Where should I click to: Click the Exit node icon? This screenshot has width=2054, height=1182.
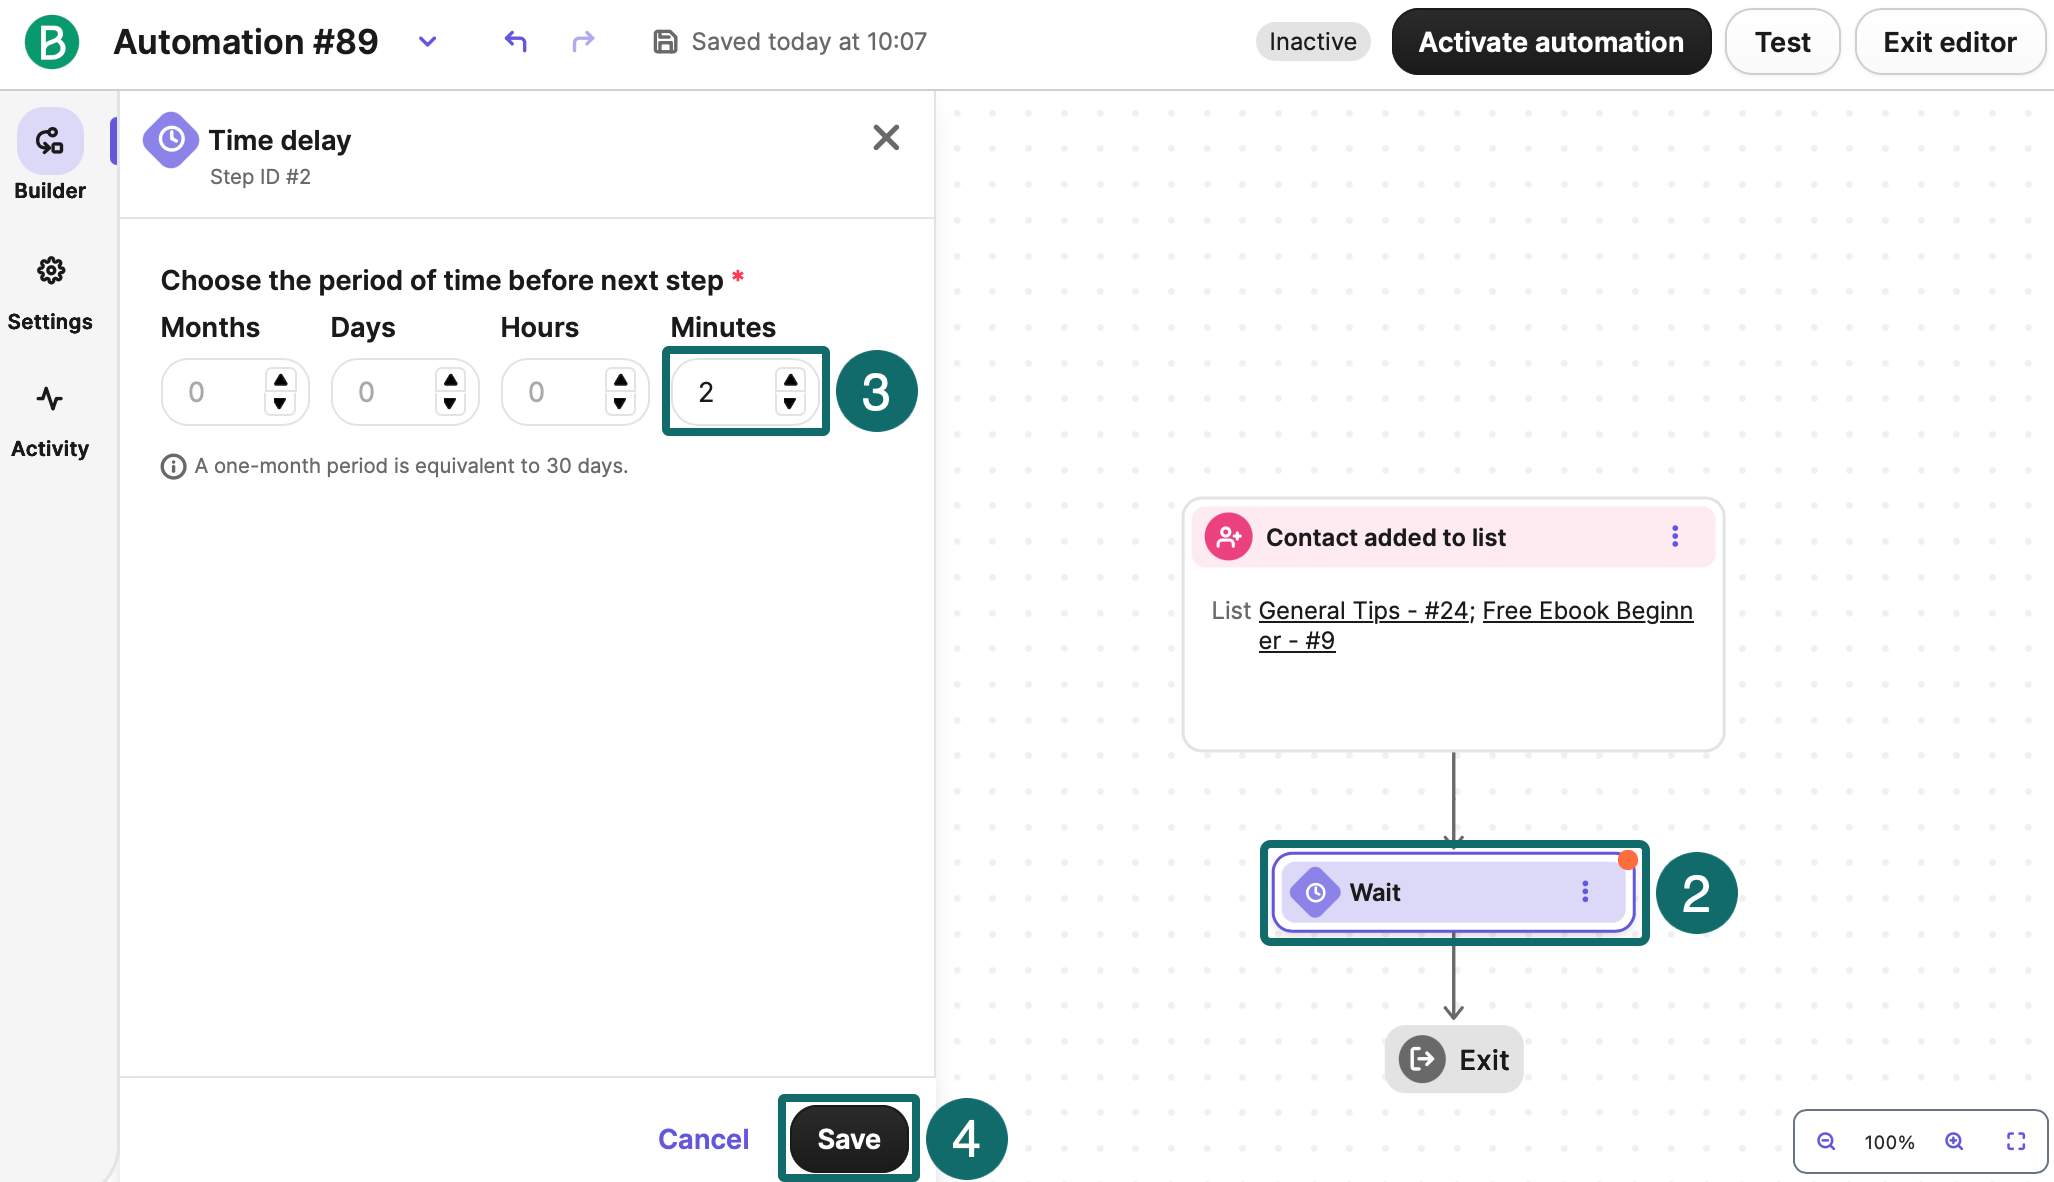tap(1422, 1060)
